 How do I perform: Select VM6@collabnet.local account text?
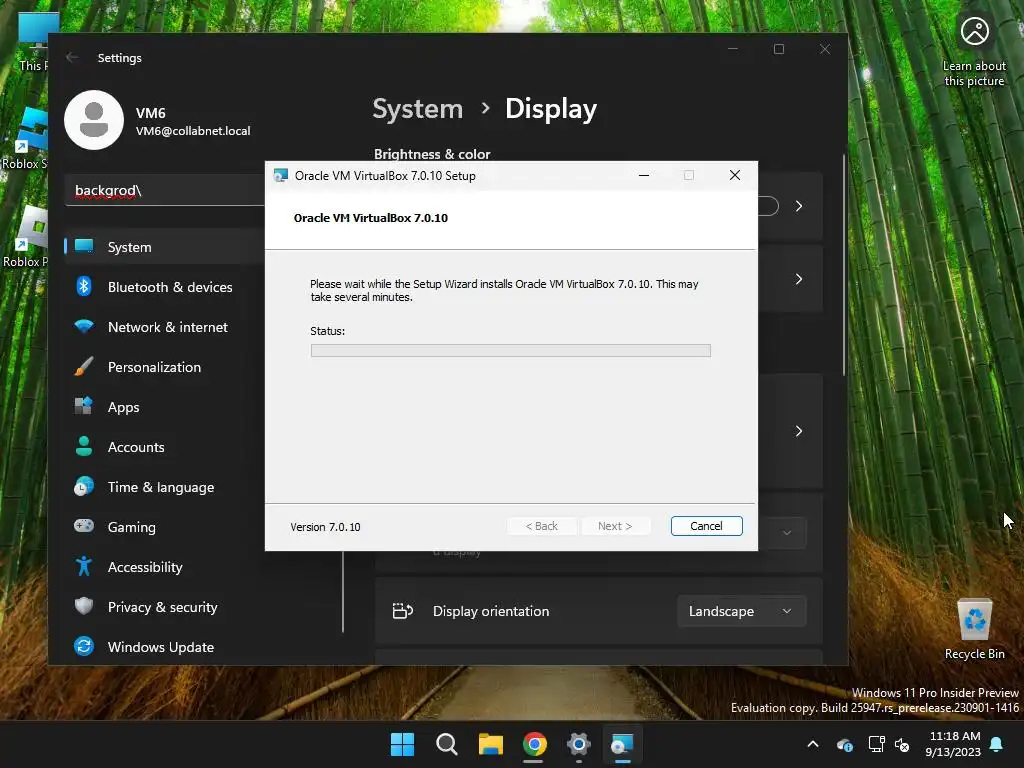(193, 131)
